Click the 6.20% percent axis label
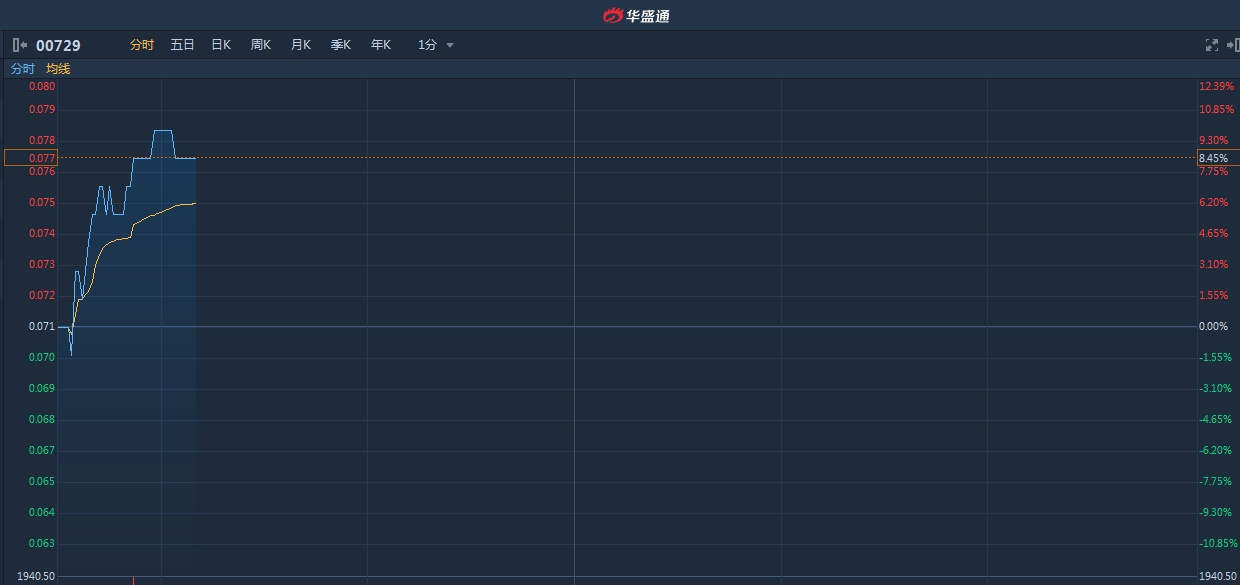This screenshot has height=585, width=1240. (x=1213, y=202)
